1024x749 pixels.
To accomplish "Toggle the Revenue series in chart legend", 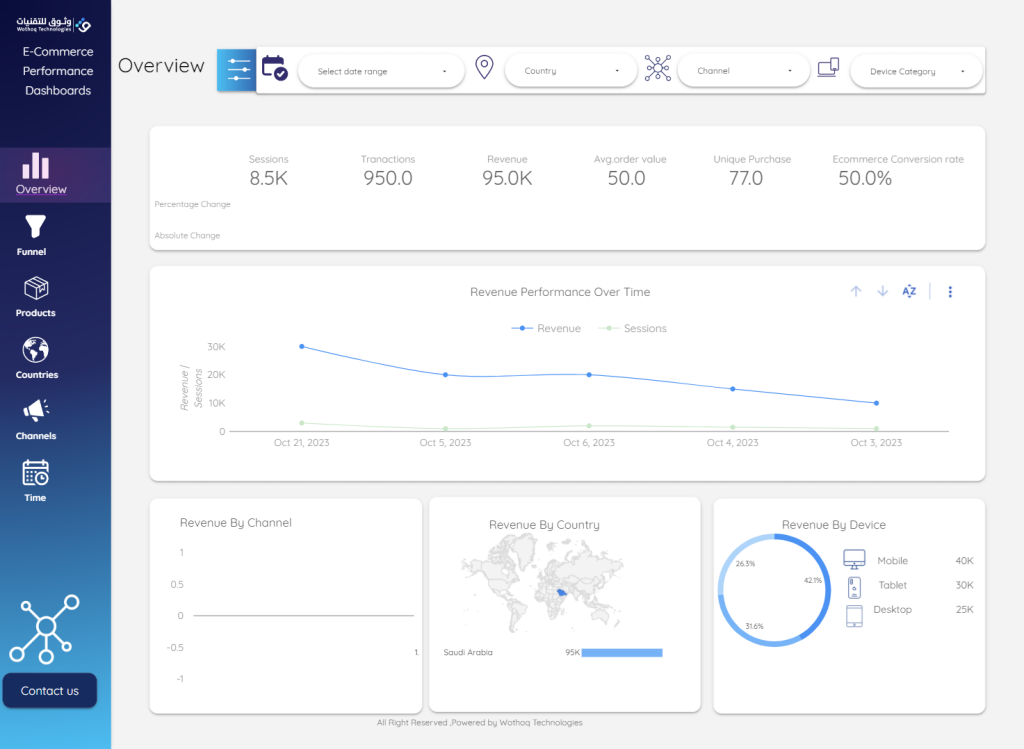I will (546, 328).
